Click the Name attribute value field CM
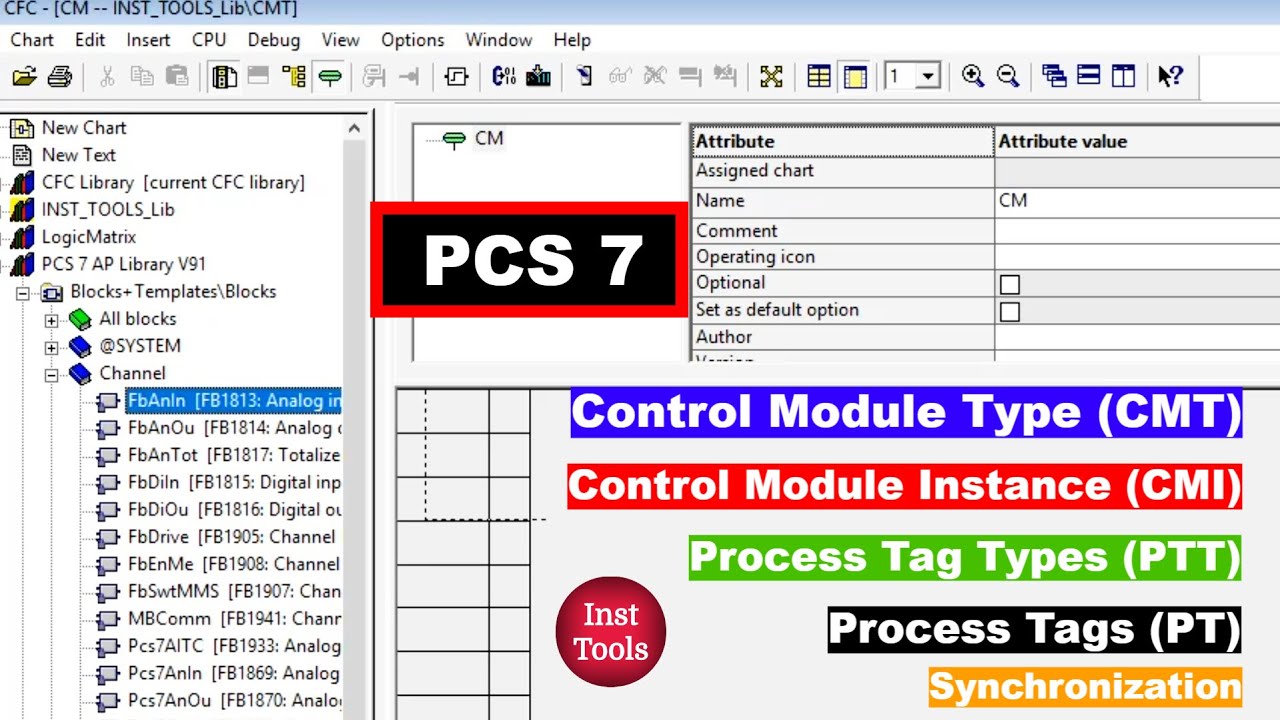This screenshot has width=1280, height=720. (x=1137, y=201)
